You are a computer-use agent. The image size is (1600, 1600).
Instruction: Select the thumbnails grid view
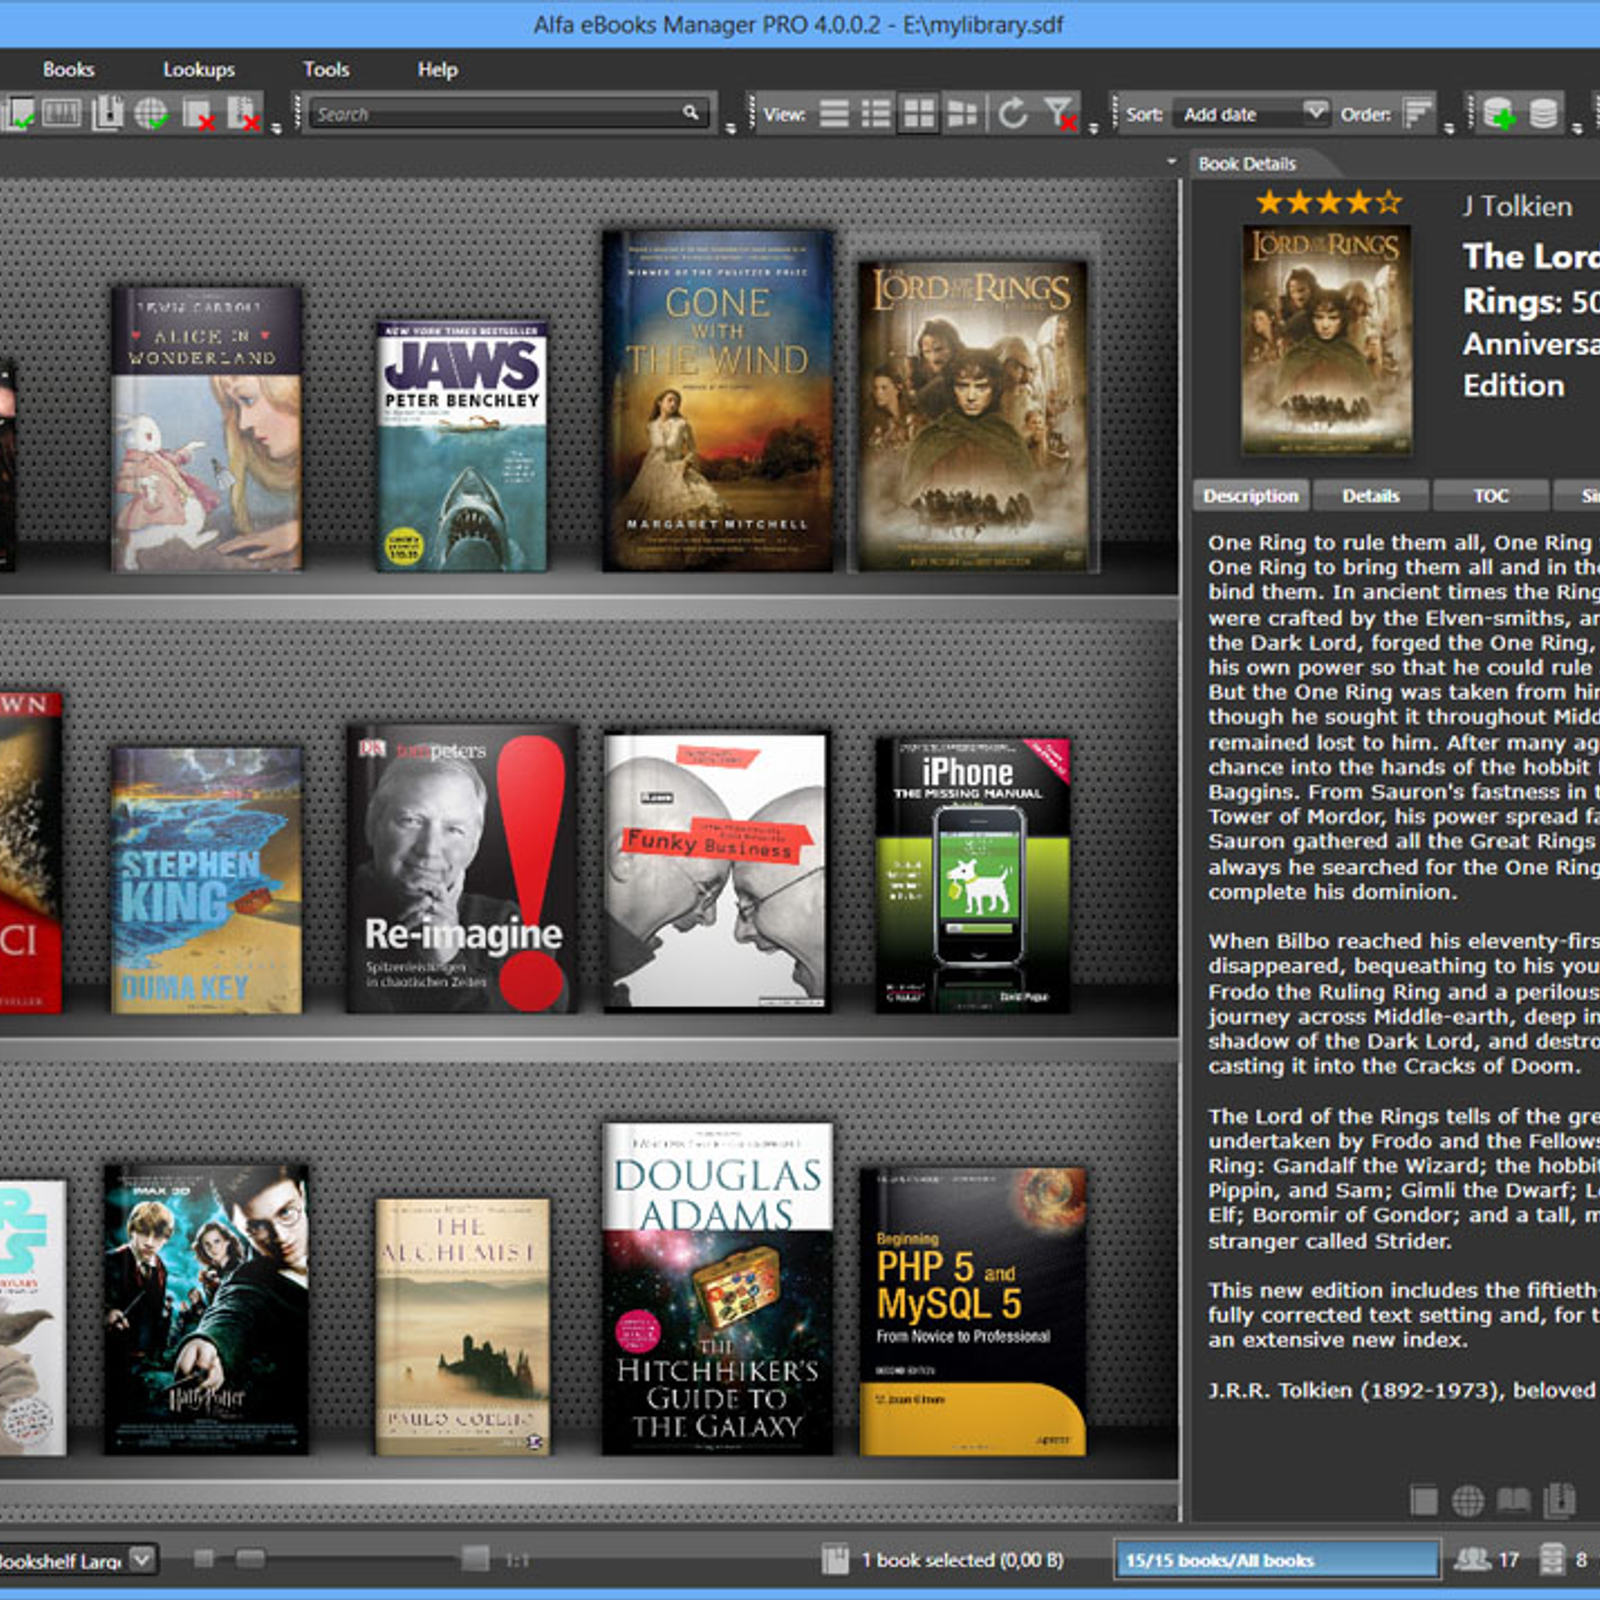[918, 113]
